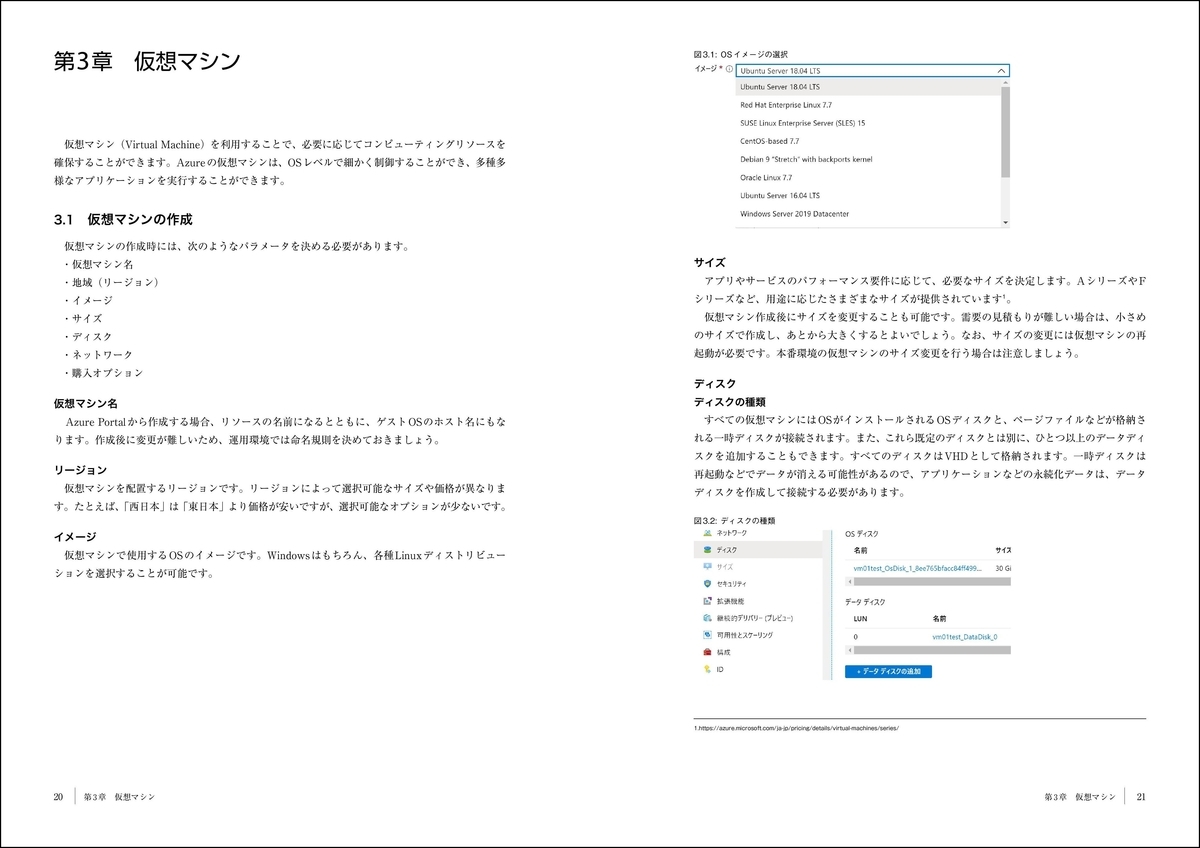Click the 継続的デリバリー delivery icon
This screenshot has height=848, width=1200.
pos(707,618)
